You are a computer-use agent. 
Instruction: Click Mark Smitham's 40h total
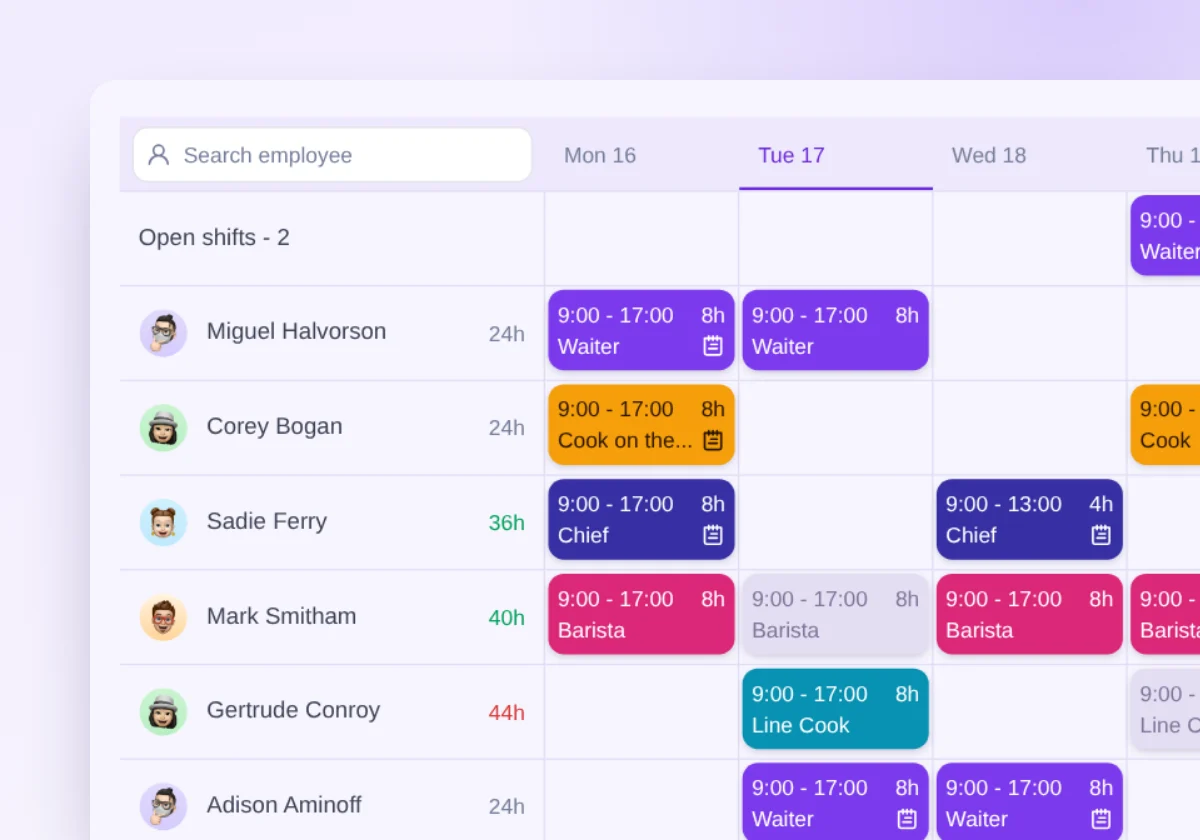(x=506, y=618)
